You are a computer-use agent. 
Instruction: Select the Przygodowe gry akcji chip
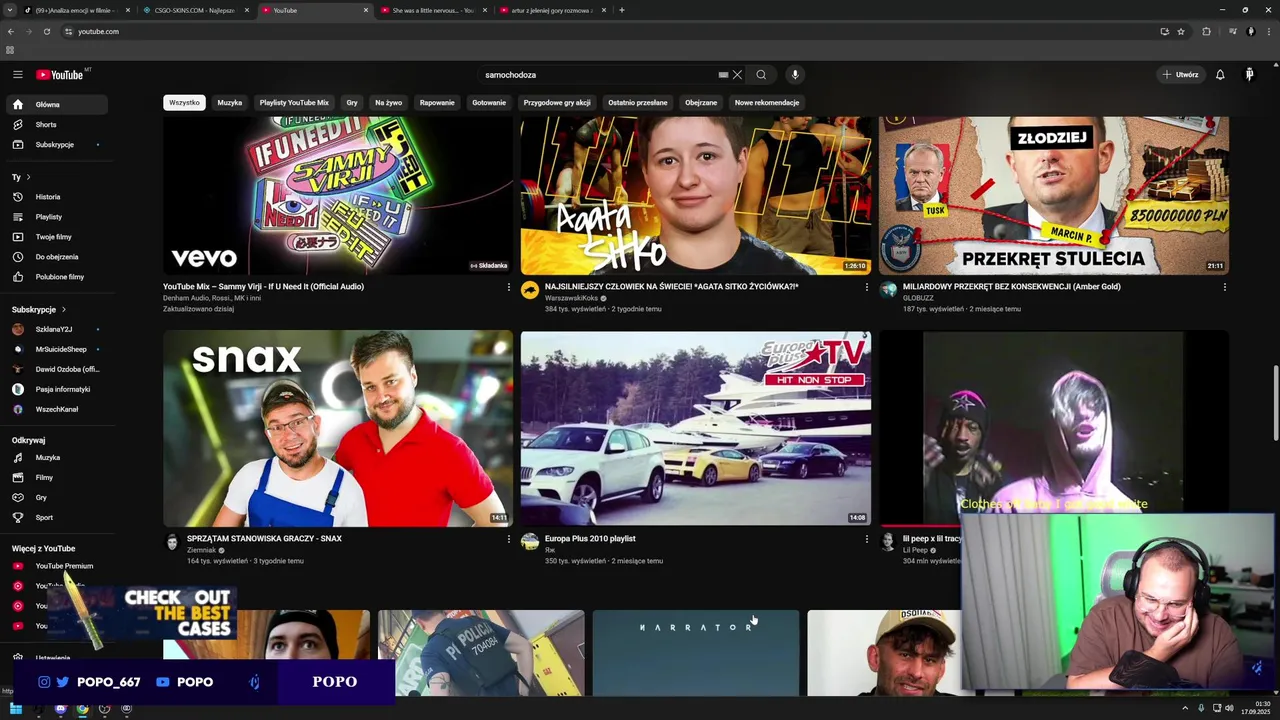pyautogui.click(x=557, y=102)
